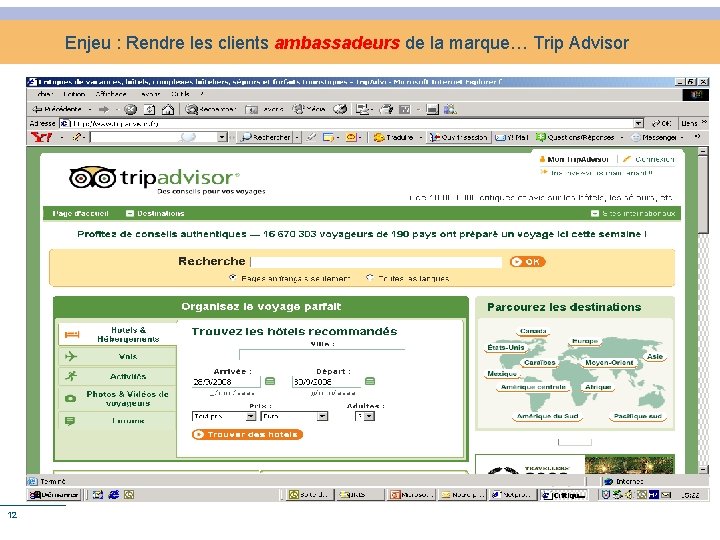This screenshot has height=540, width=720.
Task: Select Pages en français seulement radio
Action: 233,278
